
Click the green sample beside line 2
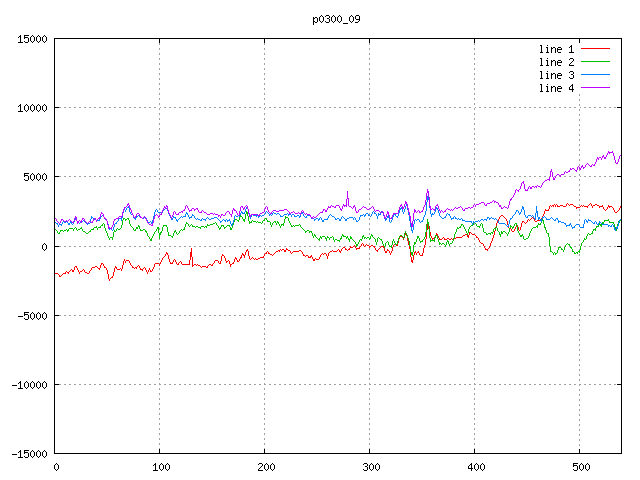[596, 62]
